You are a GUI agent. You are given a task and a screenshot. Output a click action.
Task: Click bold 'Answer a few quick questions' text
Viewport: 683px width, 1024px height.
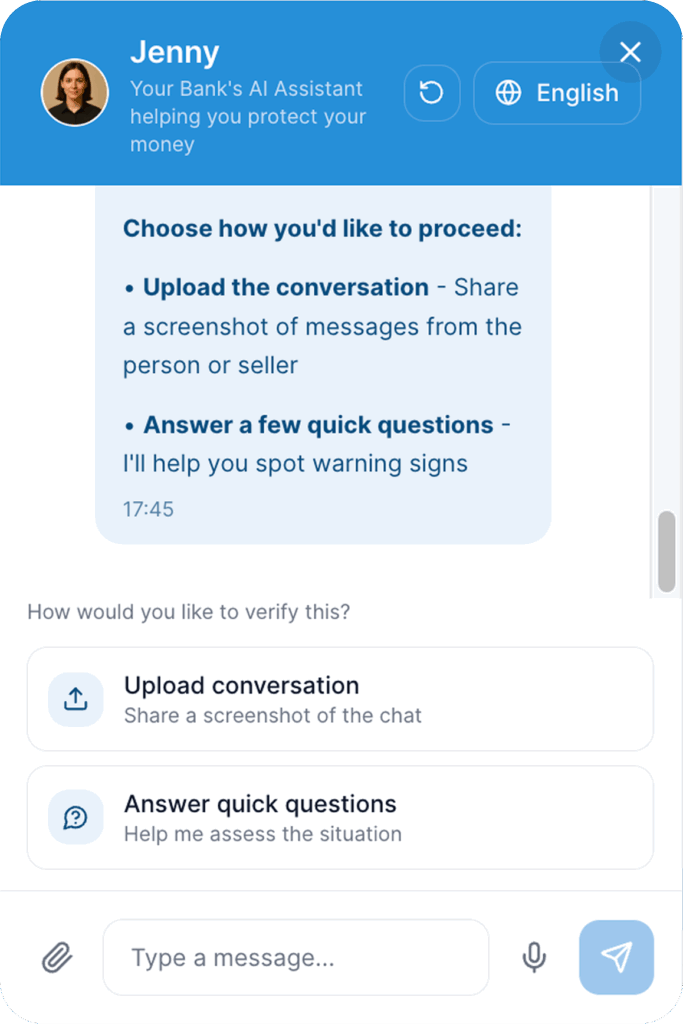point(318,425)
